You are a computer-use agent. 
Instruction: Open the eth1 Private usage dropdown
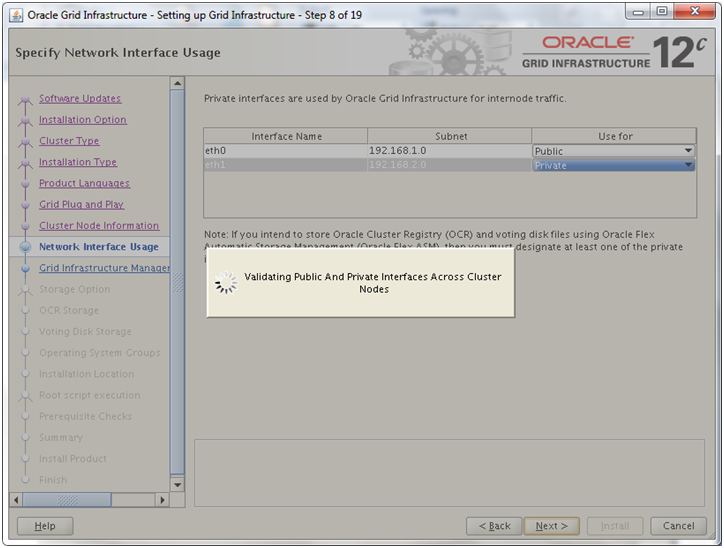pyautogui.click(x=614, y=165)
